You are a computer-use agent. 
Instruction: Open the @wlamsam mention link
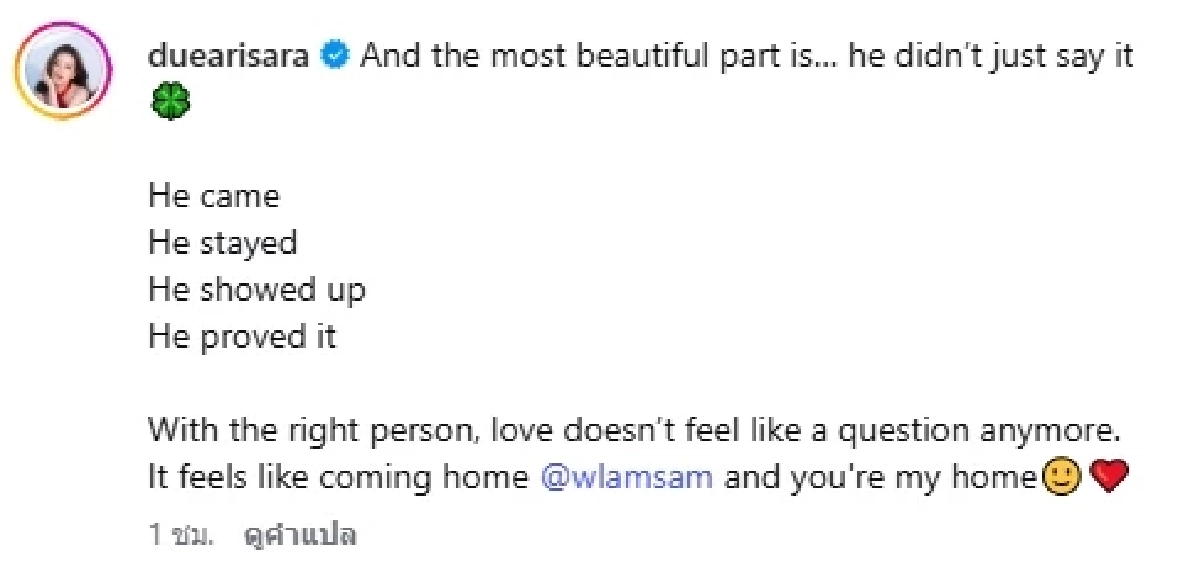coord(627,477)
